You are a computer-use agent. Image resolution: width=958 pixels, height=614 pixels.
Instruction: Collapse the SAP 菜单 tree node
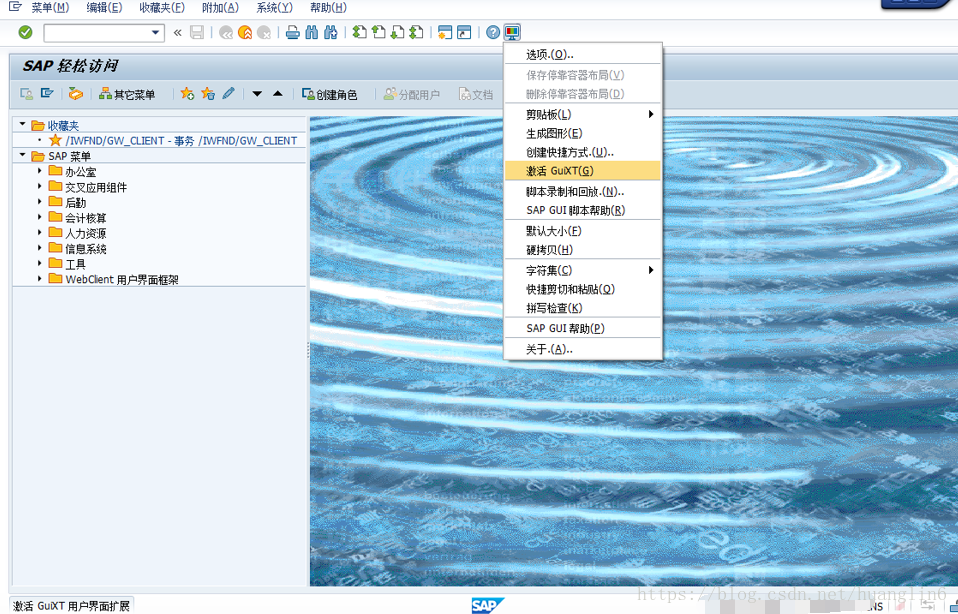[x=23, y=156]
